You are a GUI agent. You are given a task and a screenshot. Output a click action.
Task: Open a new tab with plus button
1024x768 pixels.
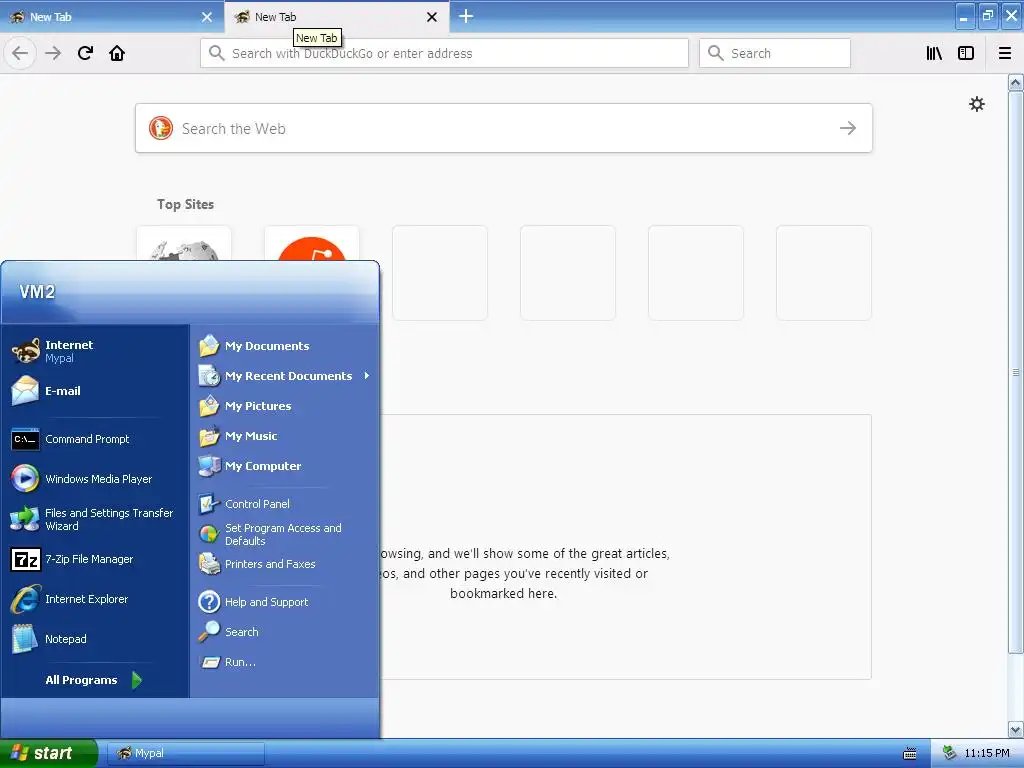(x=466, y=16)
